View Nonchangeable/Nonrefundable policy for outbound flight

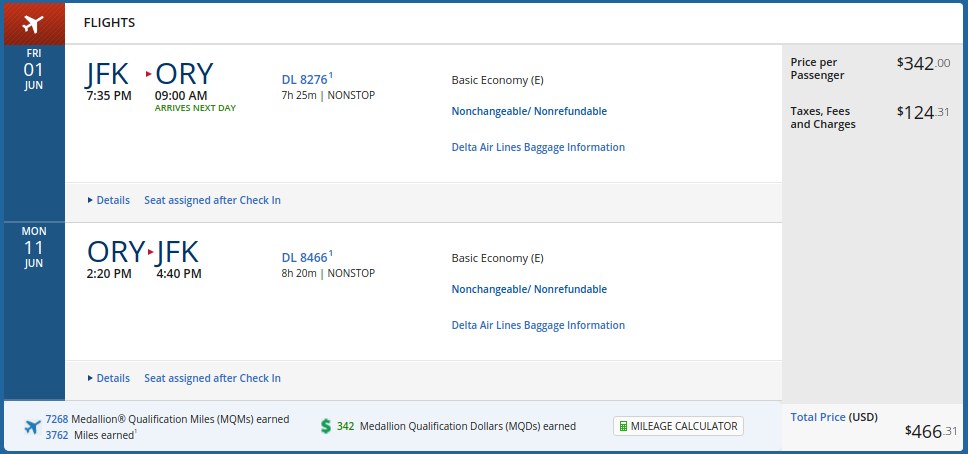click(529, 111)
